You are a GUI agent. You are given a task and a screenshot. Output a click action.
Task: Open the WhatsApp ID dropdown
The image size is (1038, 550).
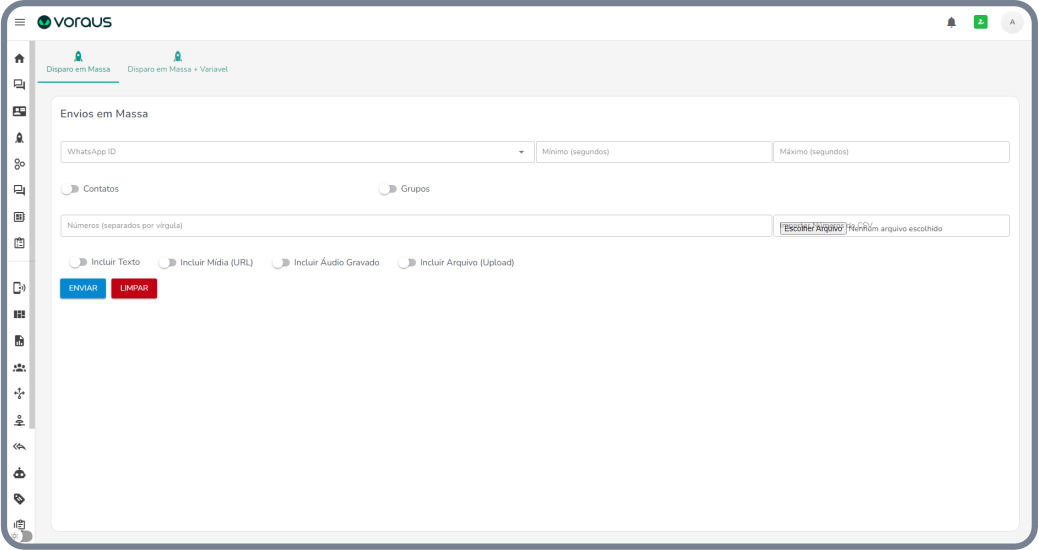(x=297, y=152)
